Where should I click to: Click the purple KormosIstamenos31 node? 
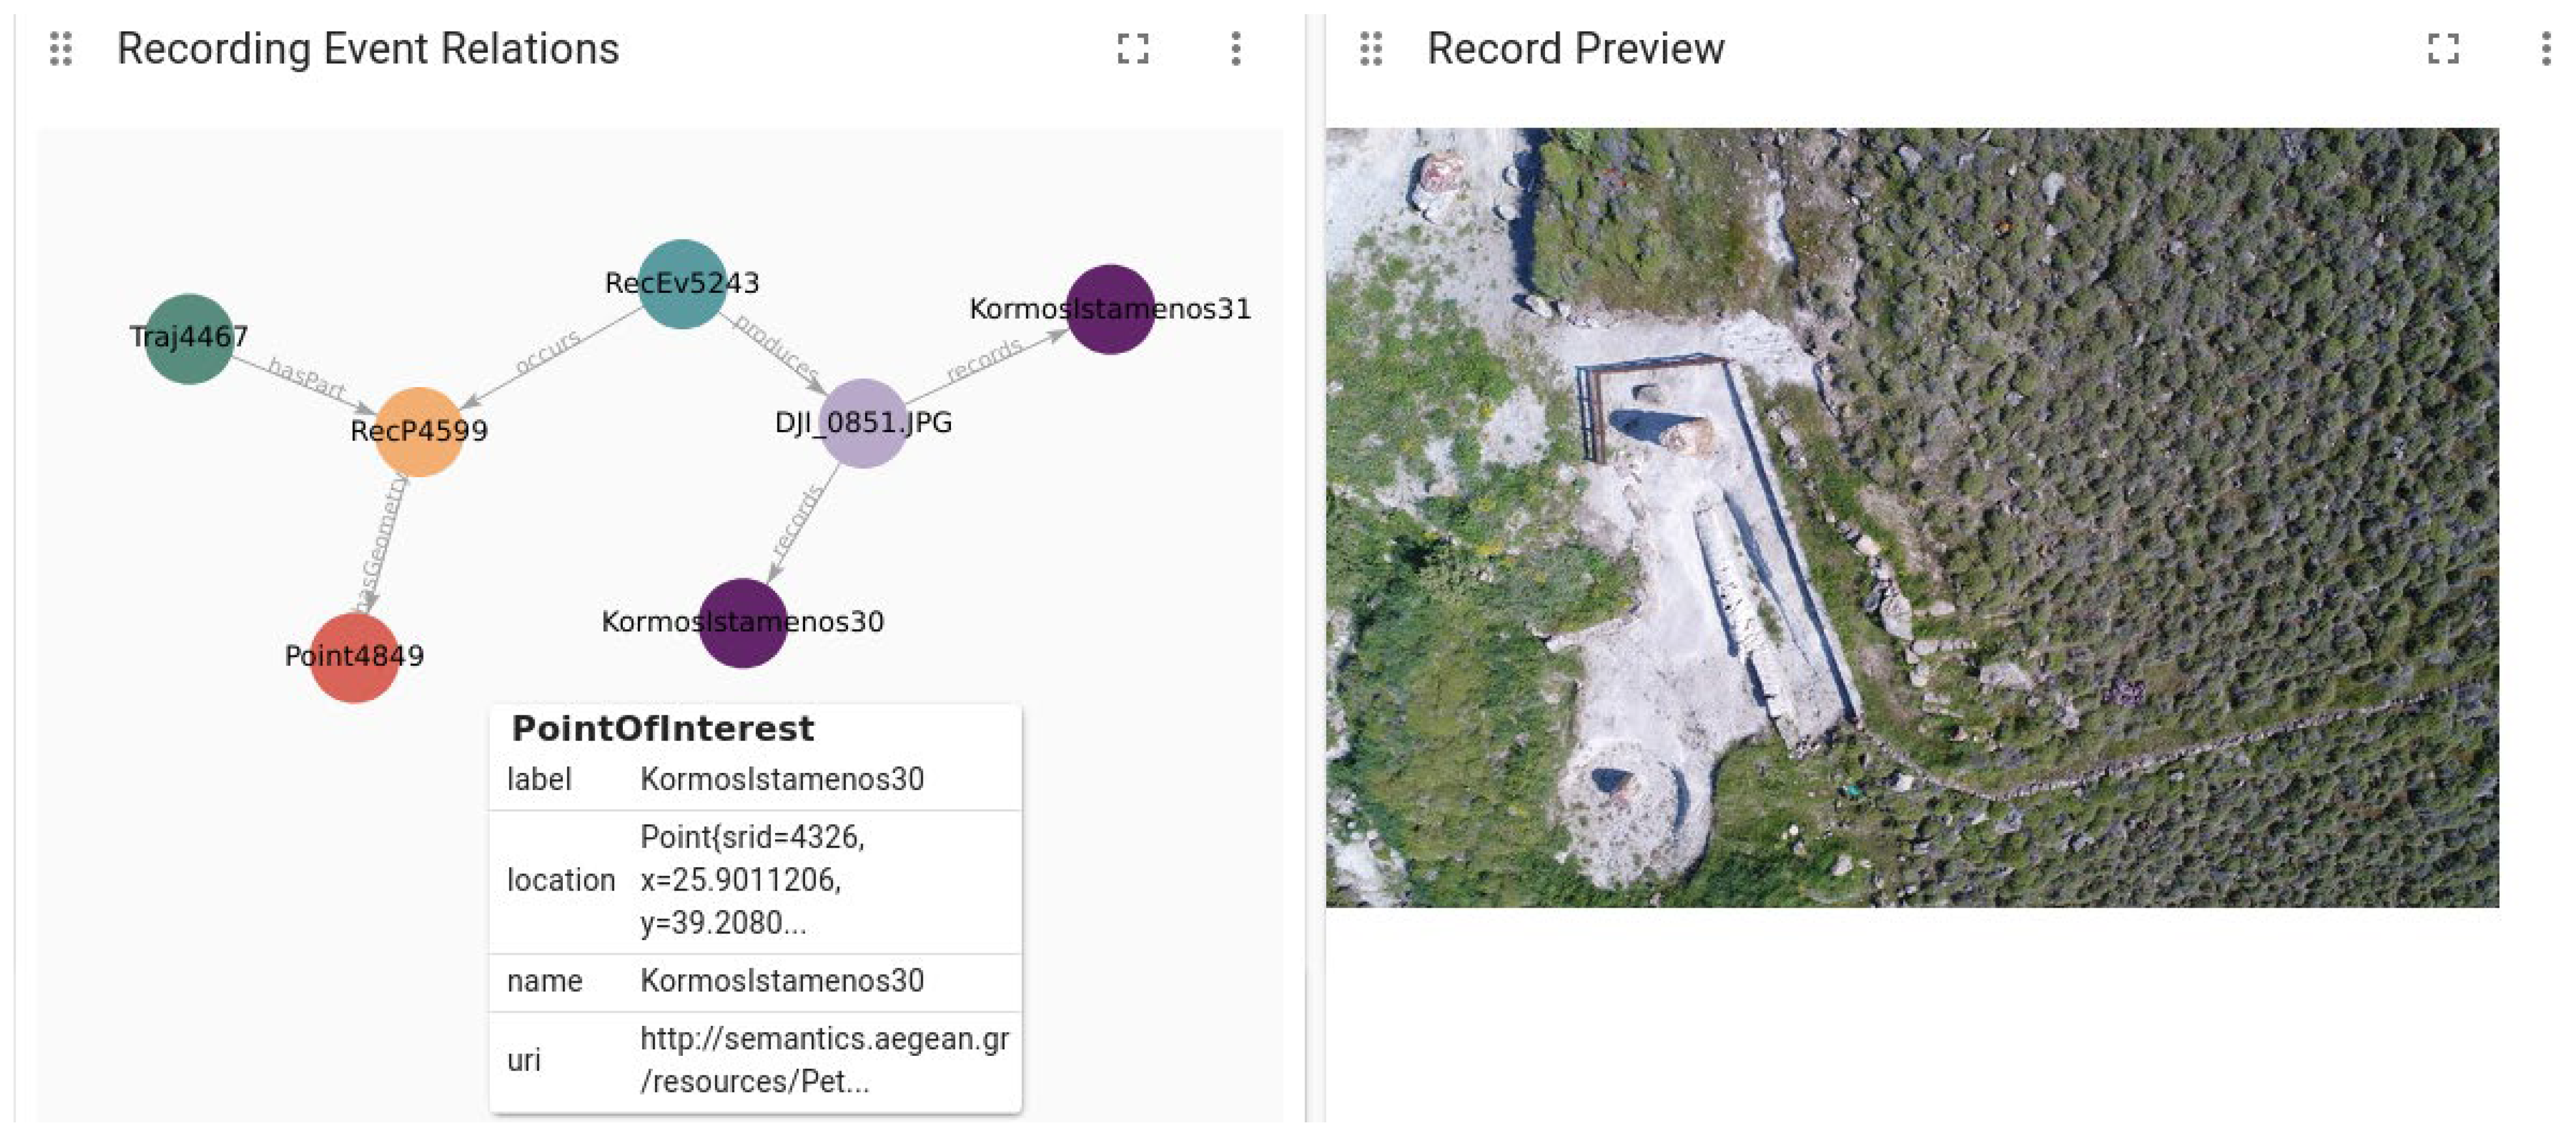[x=1110, y=309]
